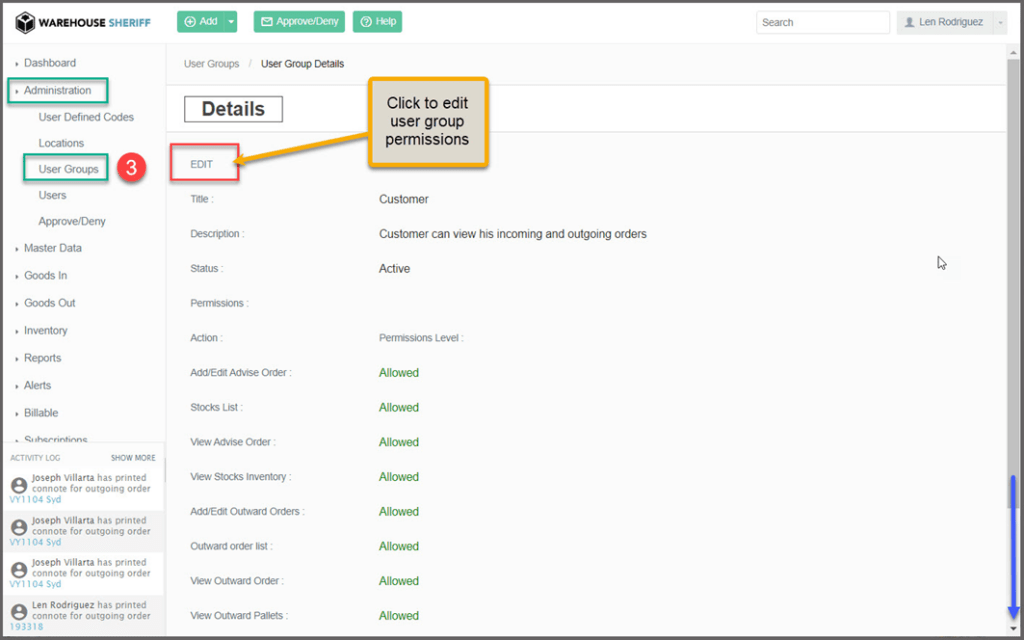This screenshot has width=1024, height=640.
Task: Expand the Inventory sidebar section
Action: pos(46,330)
